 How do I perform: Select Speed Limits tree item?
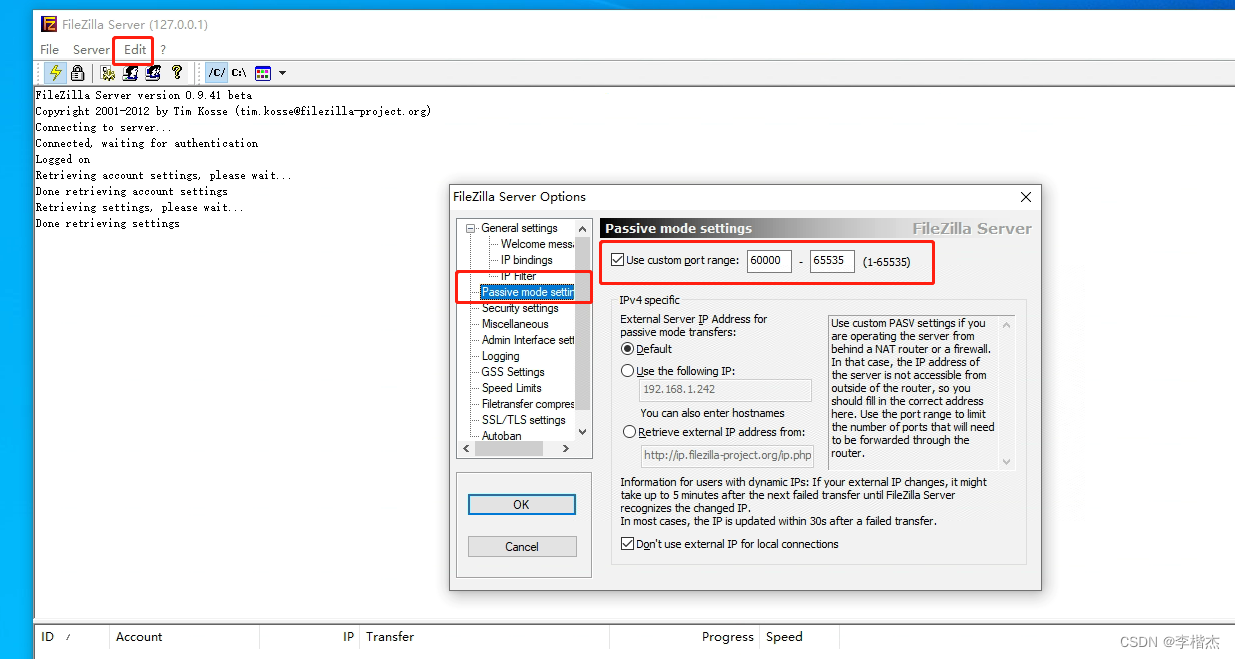(511, 388)
